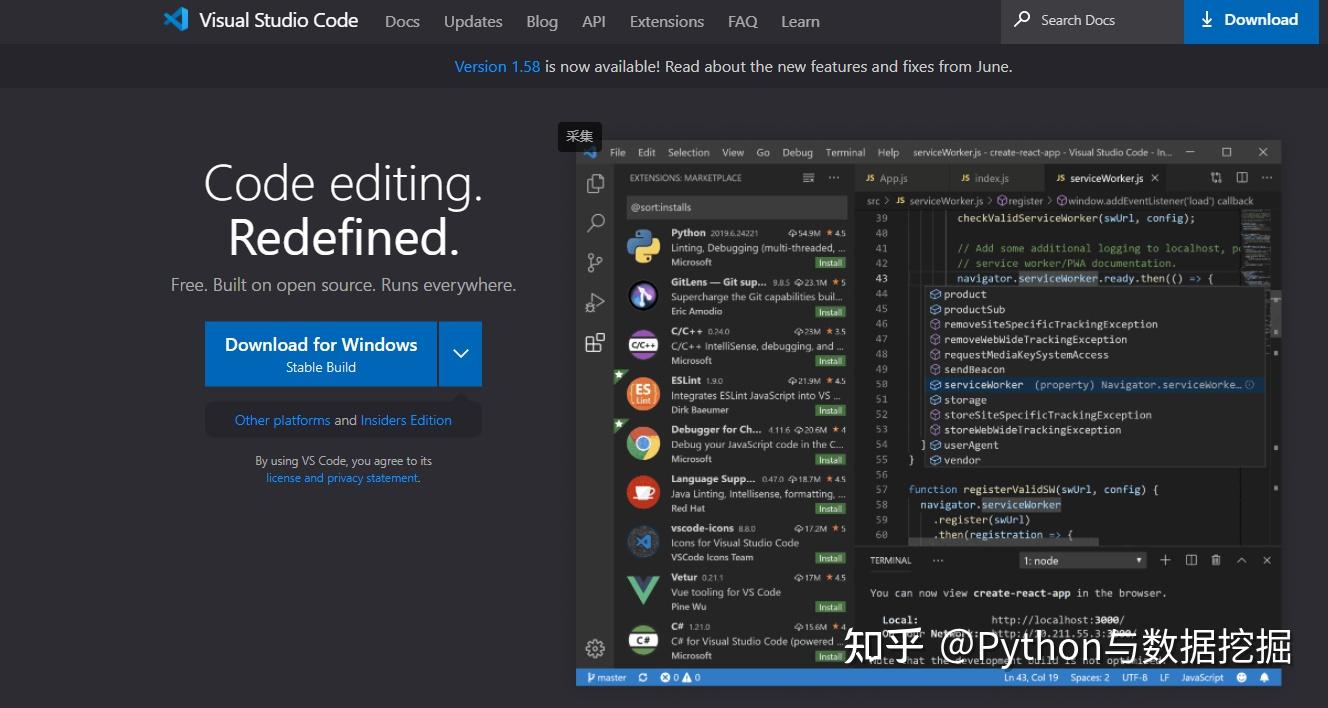Install the Python extension

click(x=831, y=262)
